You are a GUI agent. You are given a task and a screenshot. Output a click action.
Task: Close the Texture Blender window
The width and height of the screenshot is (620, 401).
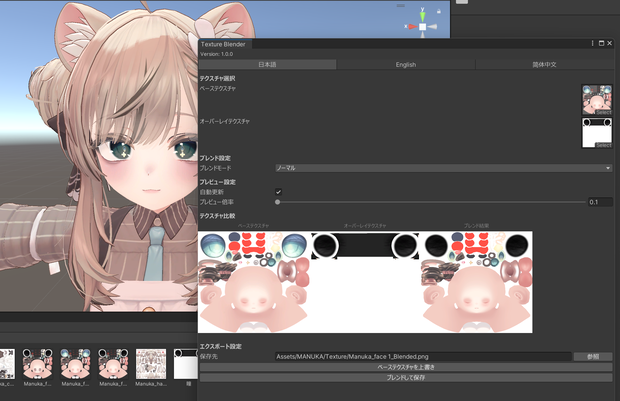coord(610,43)
